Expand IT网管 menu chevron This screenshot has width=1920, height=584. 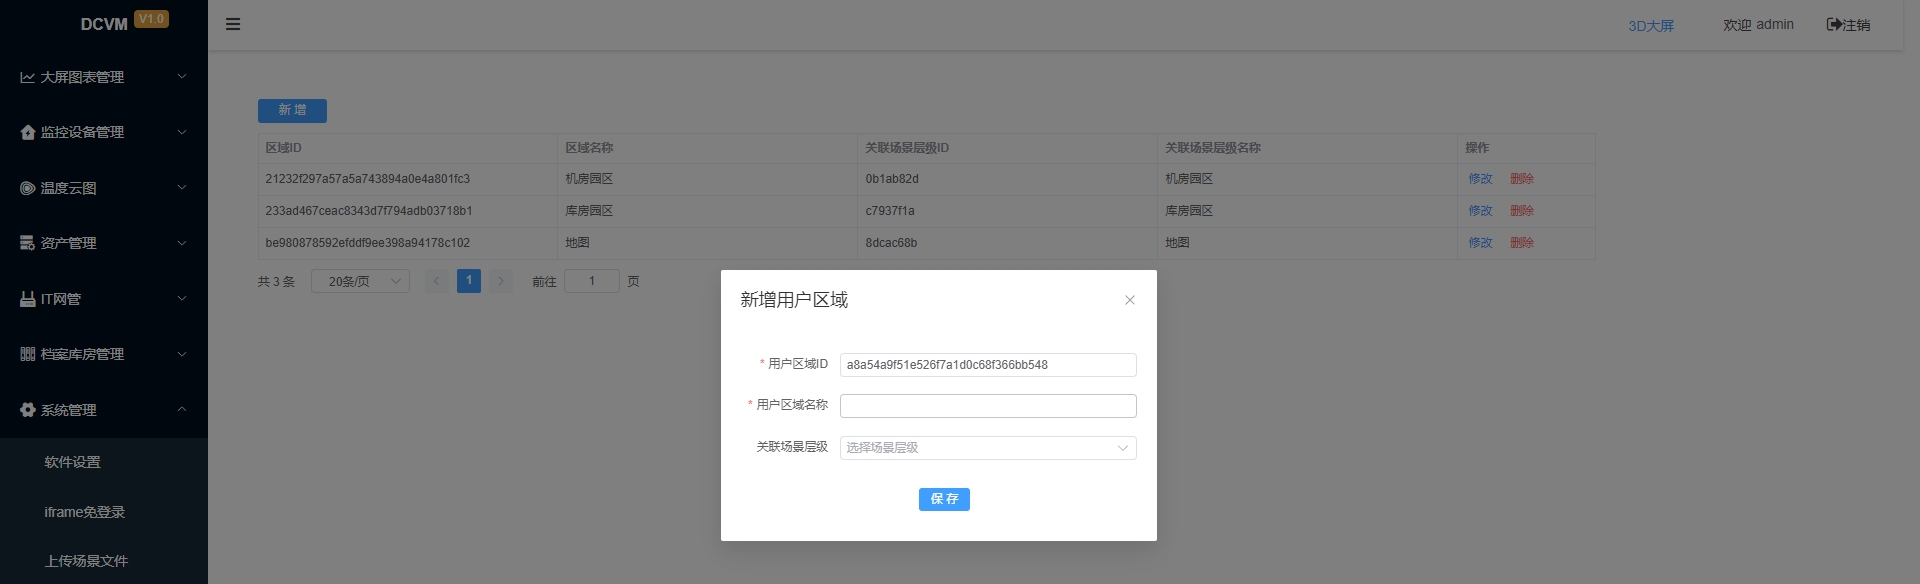click(182, 298)
